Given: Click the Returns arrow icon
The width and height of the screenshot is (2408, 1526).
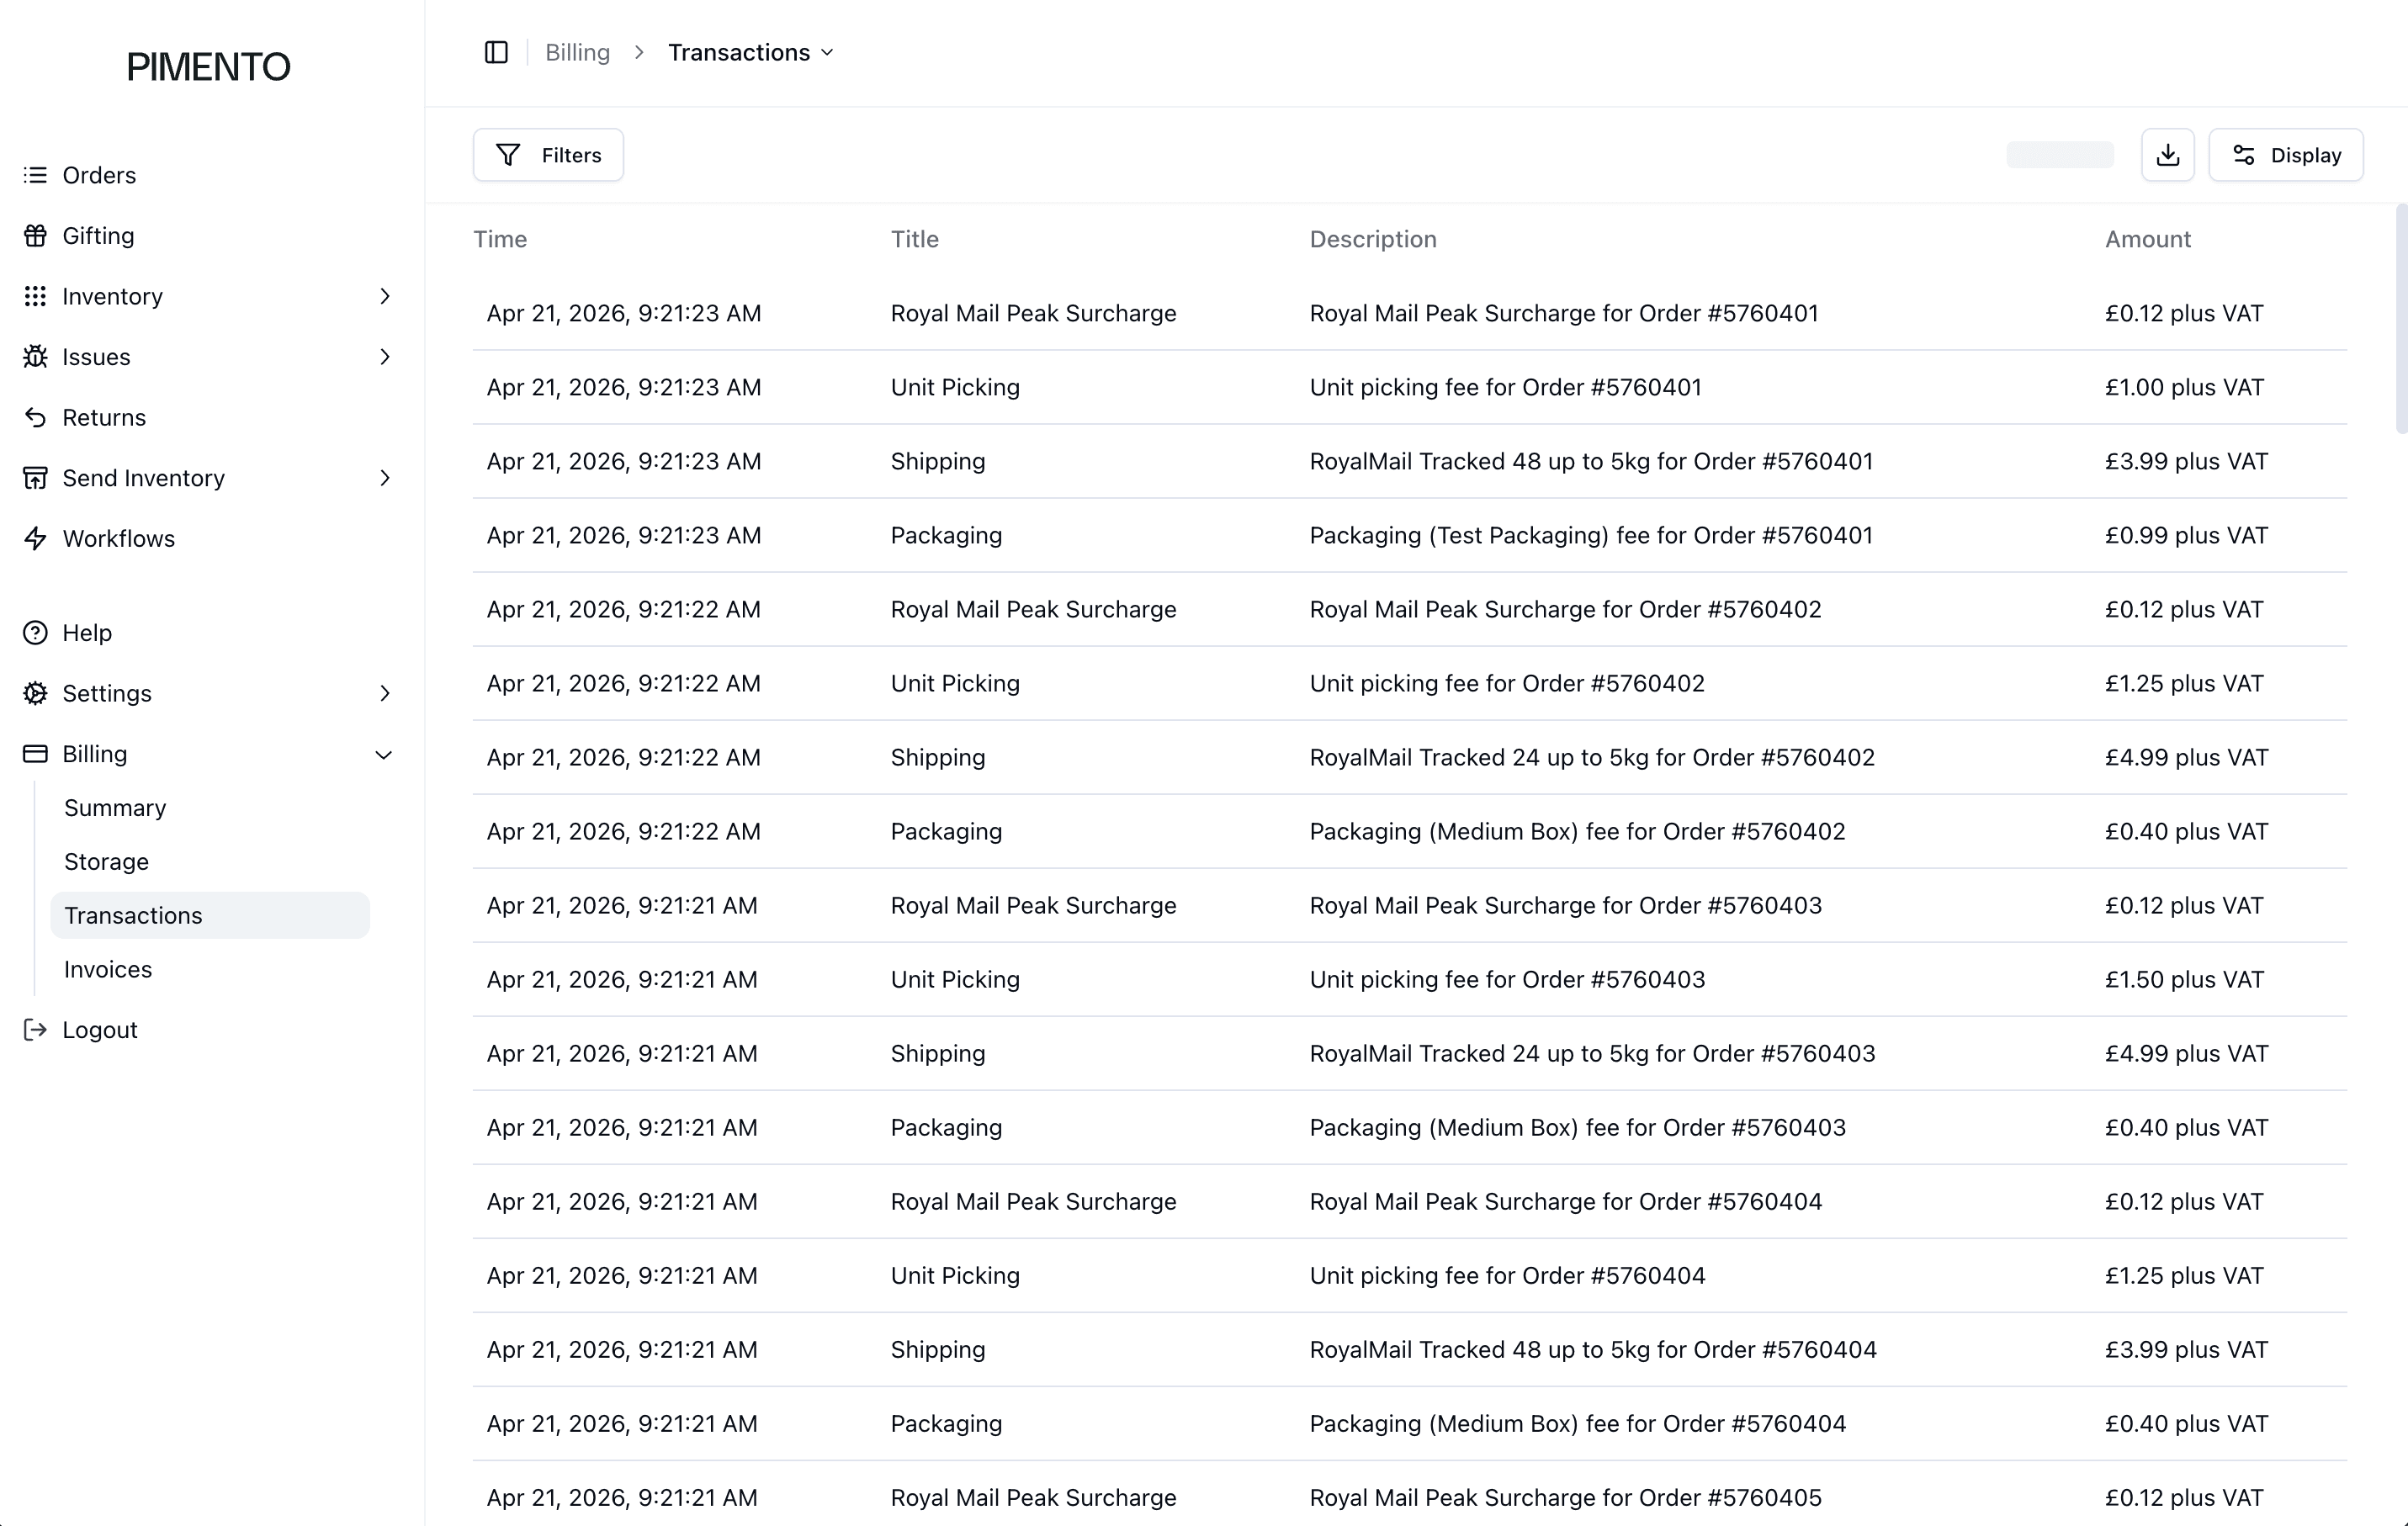Looking at the screenshot, I should click(35, 418).
